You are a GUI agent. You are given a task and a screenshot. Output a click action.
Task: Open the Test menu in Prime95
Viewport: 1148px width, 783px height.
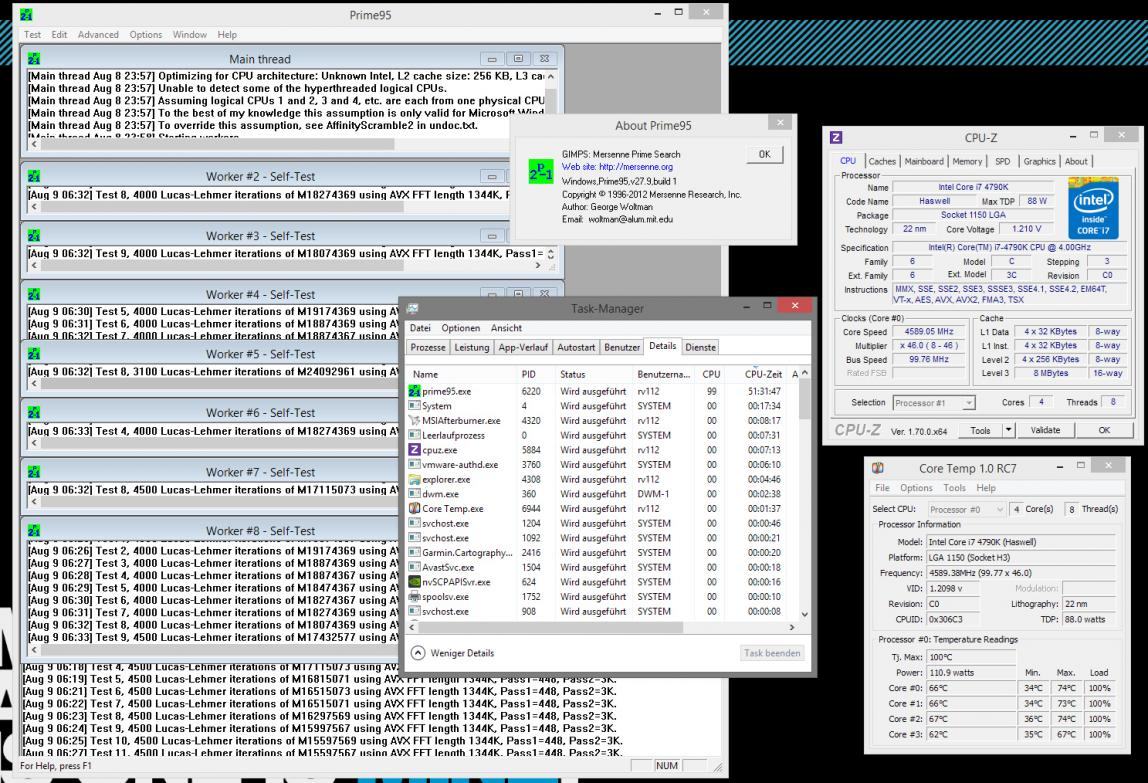pyautogui.click(x=32, y=34)
